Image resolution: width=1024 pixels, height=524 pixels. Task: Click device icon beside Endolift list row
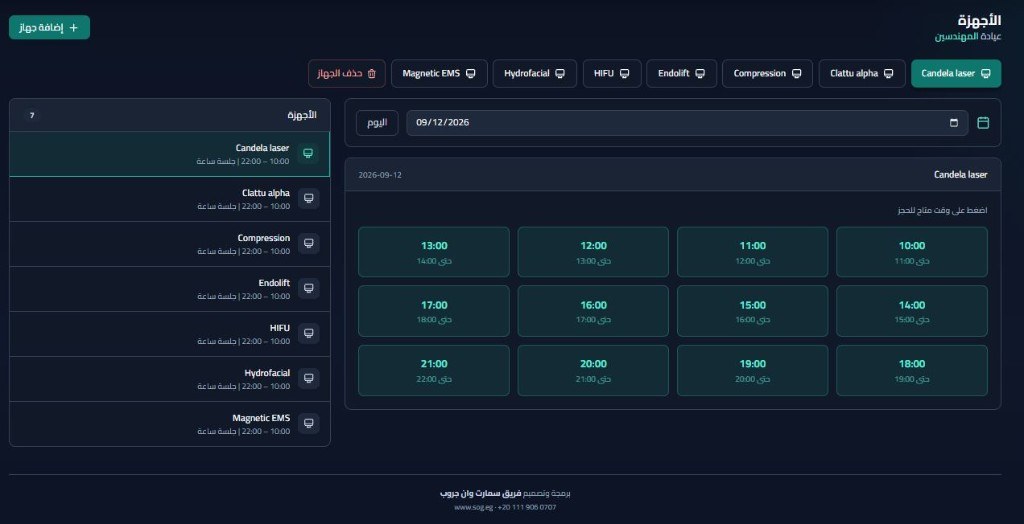[x=308, y=289]
